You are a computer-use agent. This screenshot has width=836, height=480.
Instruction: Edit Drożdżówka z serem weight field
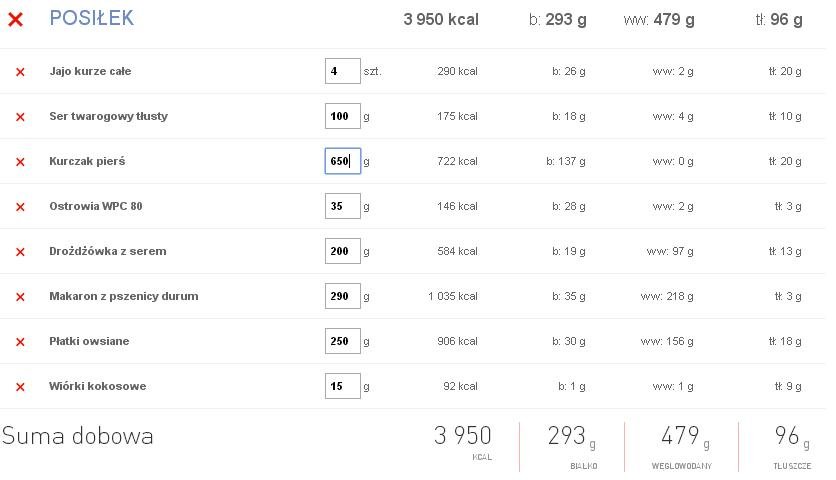[343, 251]
